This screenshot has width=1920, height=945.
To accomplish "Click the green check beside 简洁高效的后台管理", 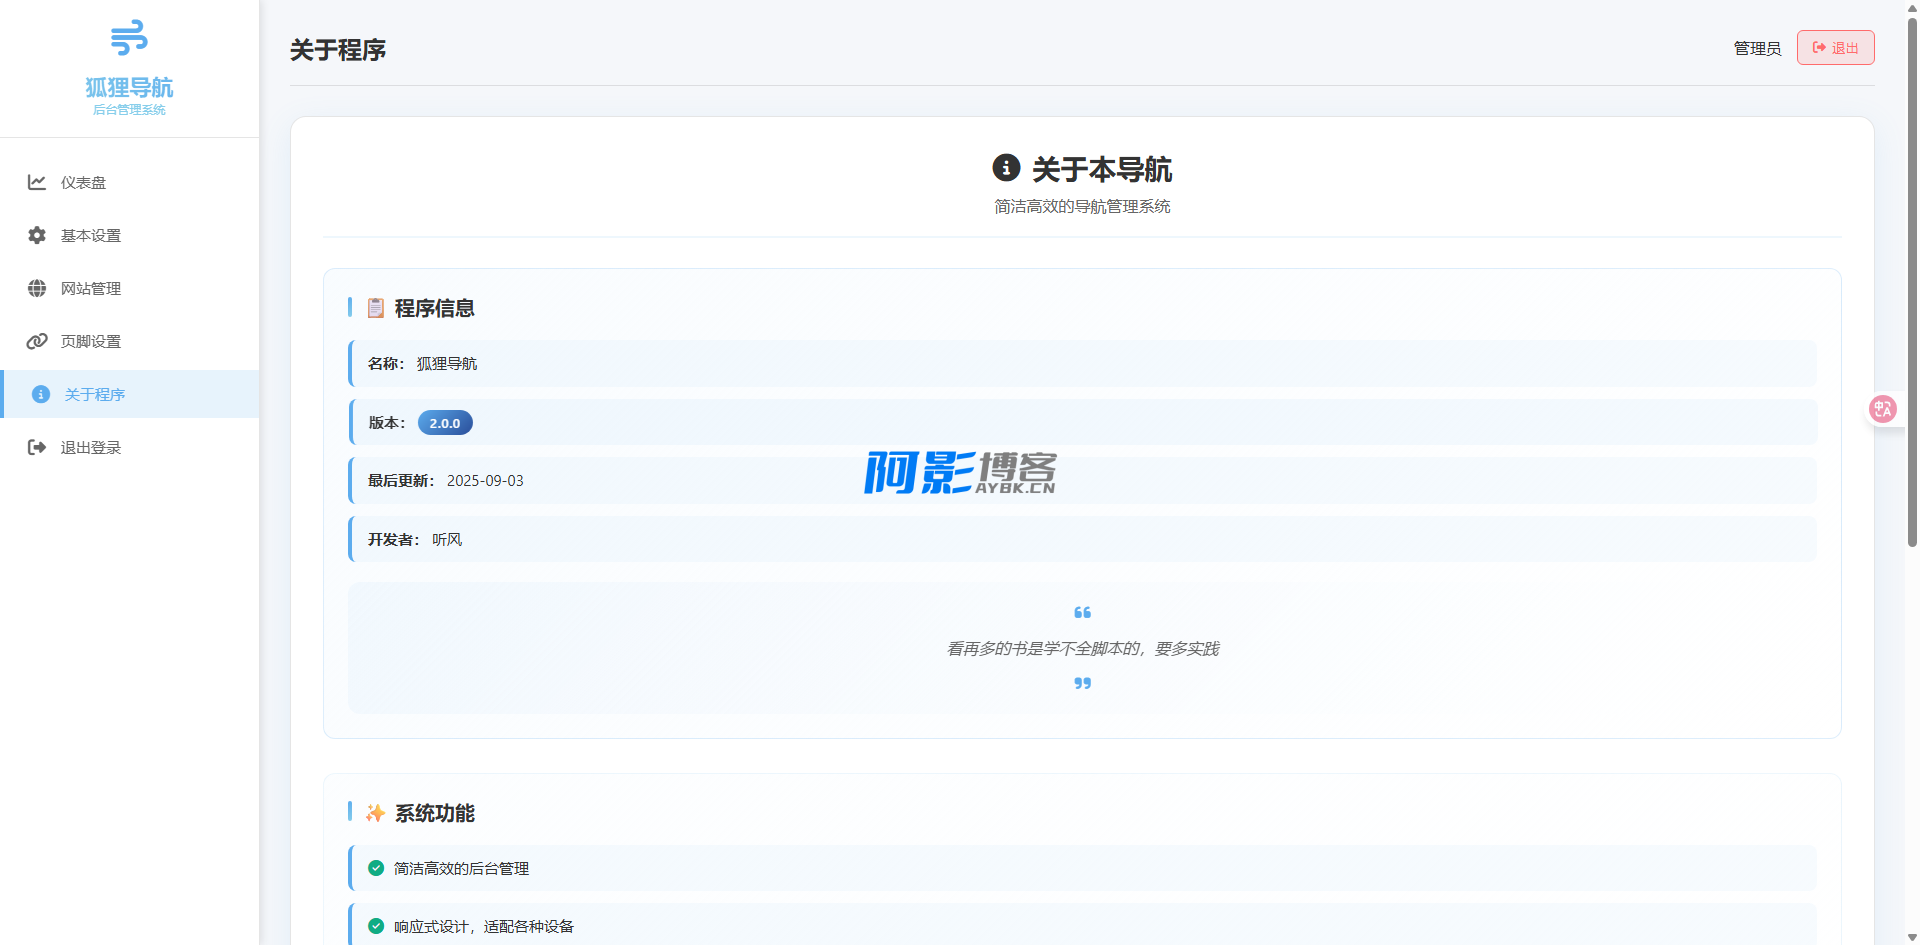I will coord(376,868).
